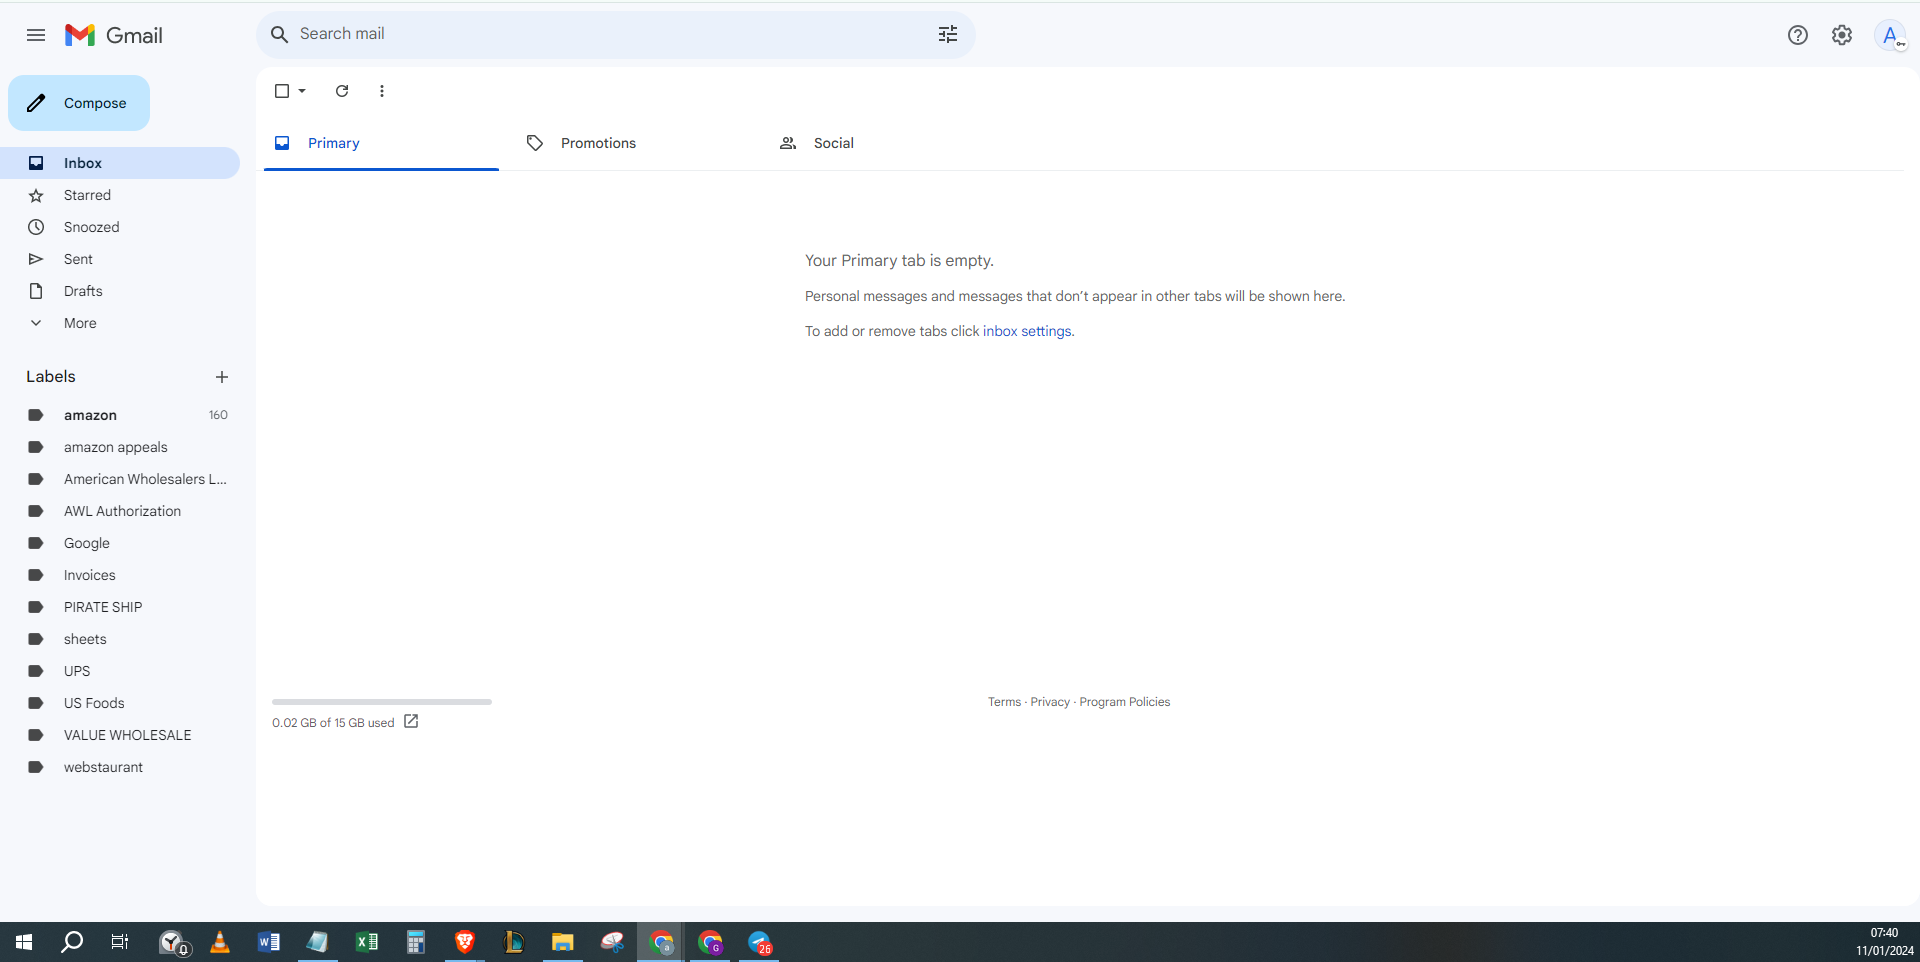Open the VALUE WHOLESALE label
The image size is (1920, 962).
coord(120,735)
